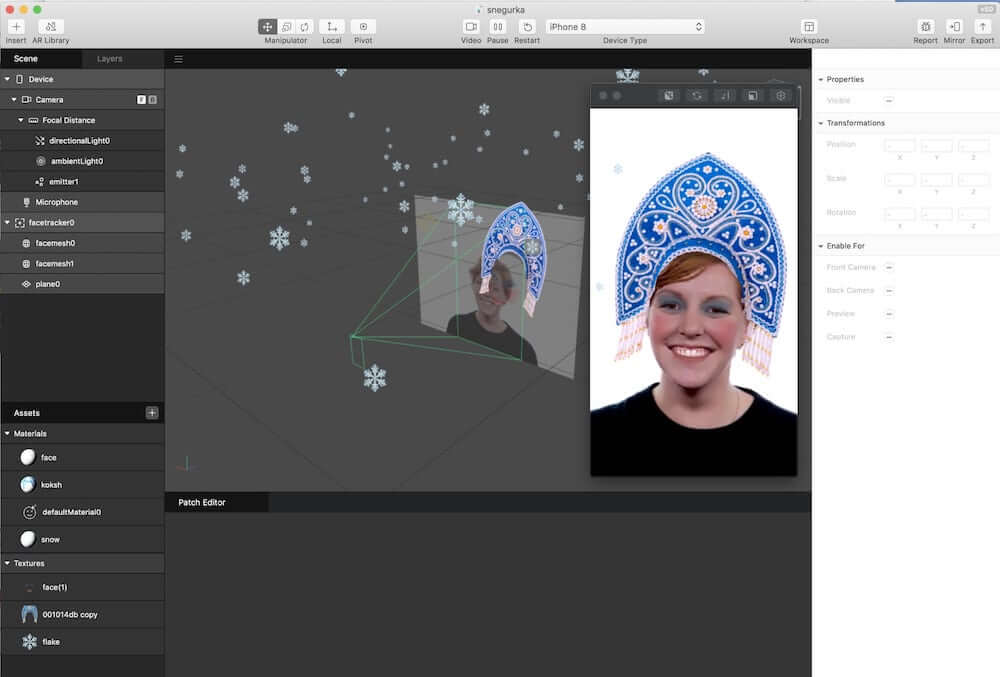This screenshot has height=677, width=1000.
Task: Collapse the Materials assets section
Action: pyautogui.click(x=8, y=434)
